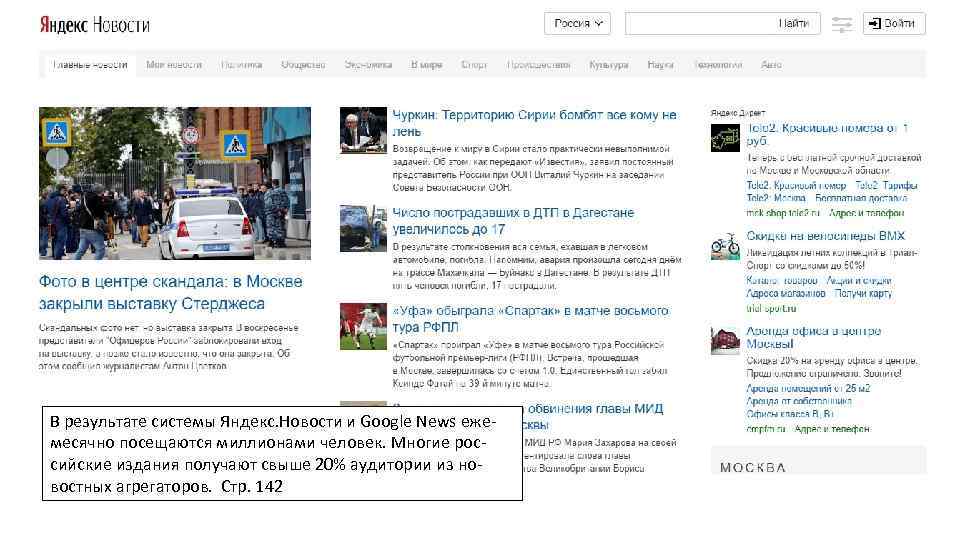The width and height of the screenshot is (960, 540).
Task: Click Адрес и телефон under Tele2 ad
Action: [x=866, y=213]
